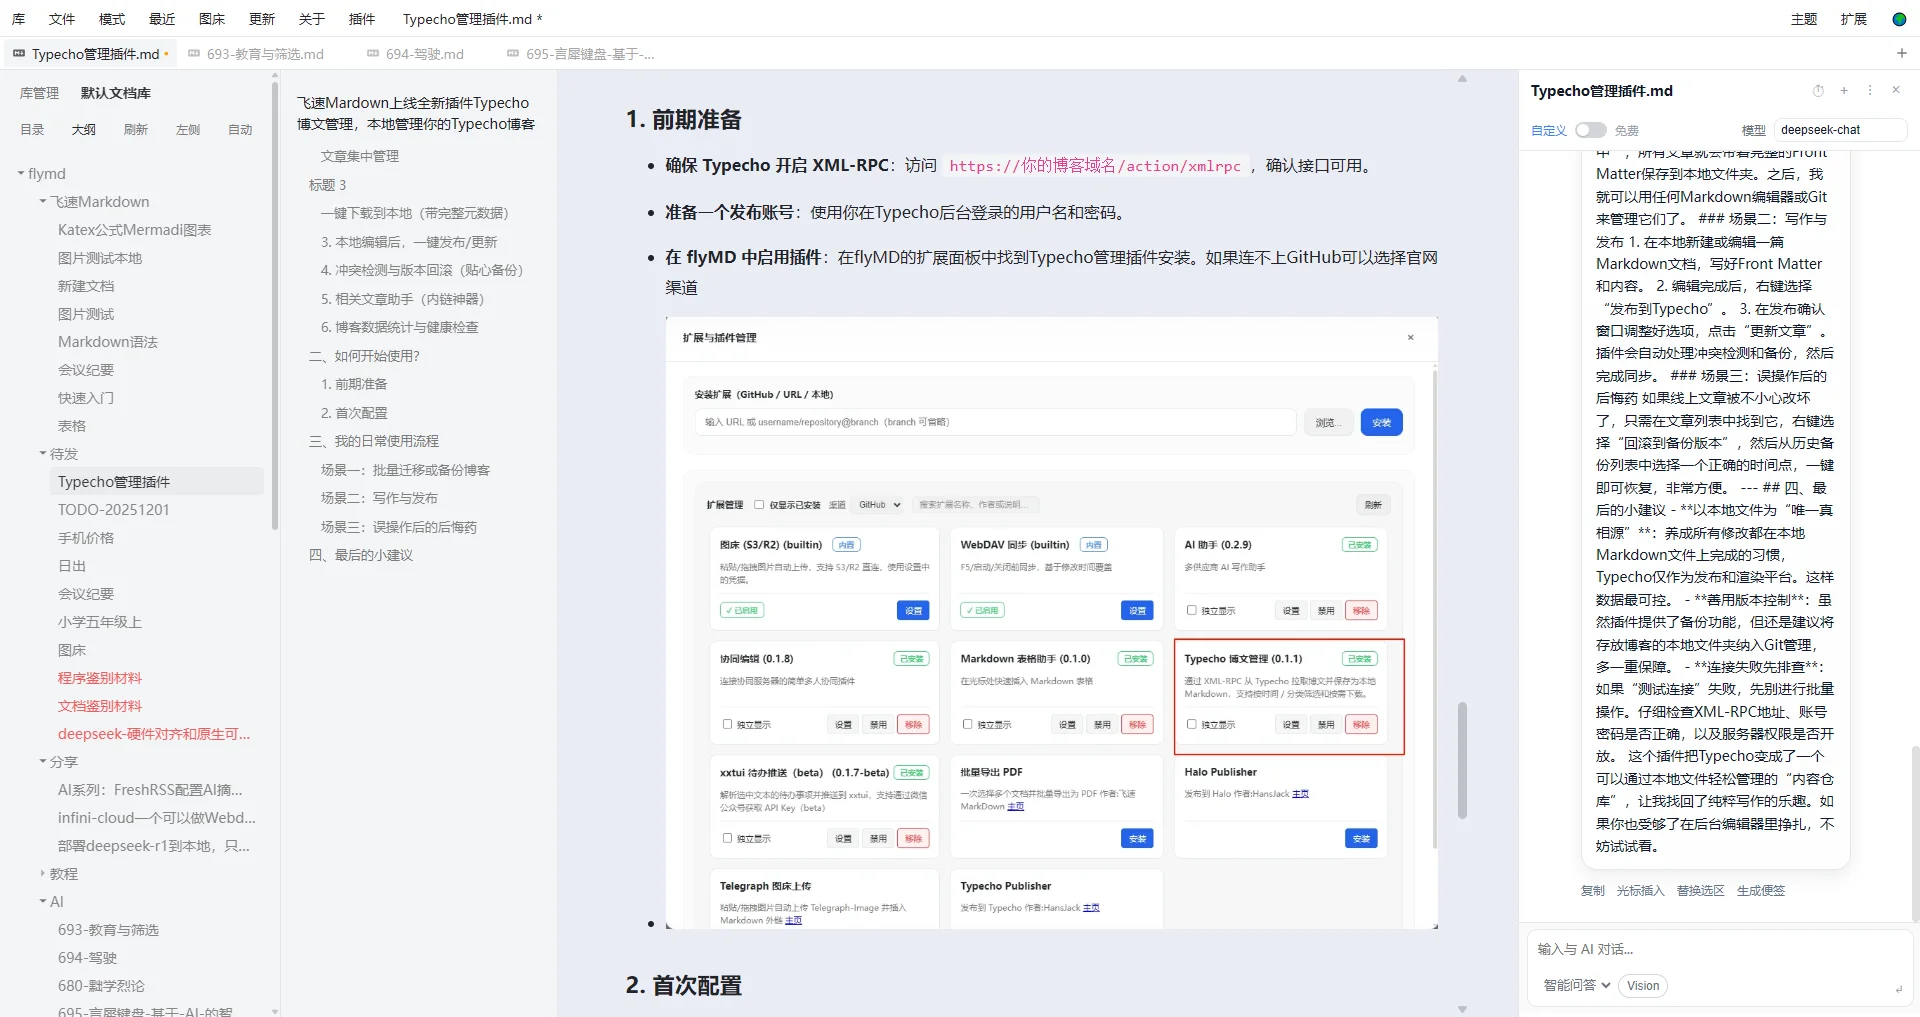Click the markdown icon on 693-教育与筛选.md tab
Image resolution: width=1920 pixels, height=1017 pixels.
tap(194, 54)
